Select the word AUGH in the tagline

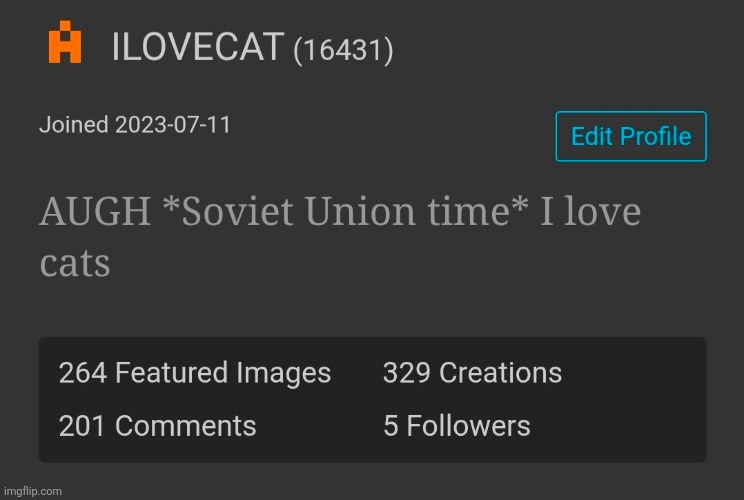pos(95,212)
